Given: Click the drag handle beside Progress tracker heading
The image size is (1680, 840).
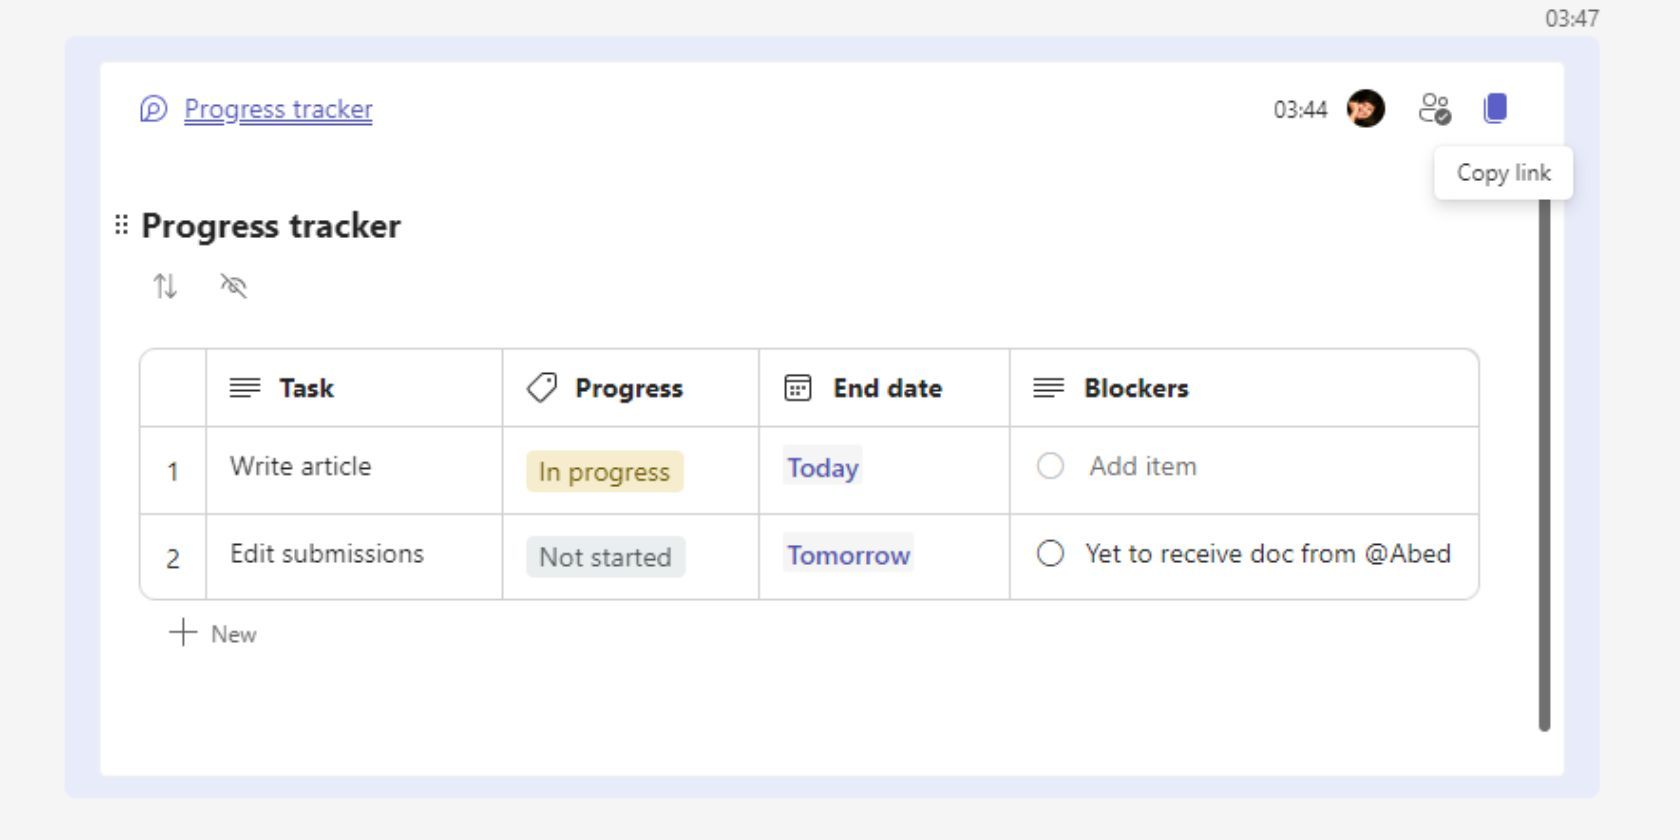Looking at the screenshot, I should pyautogui.click(x=120, y=224).
